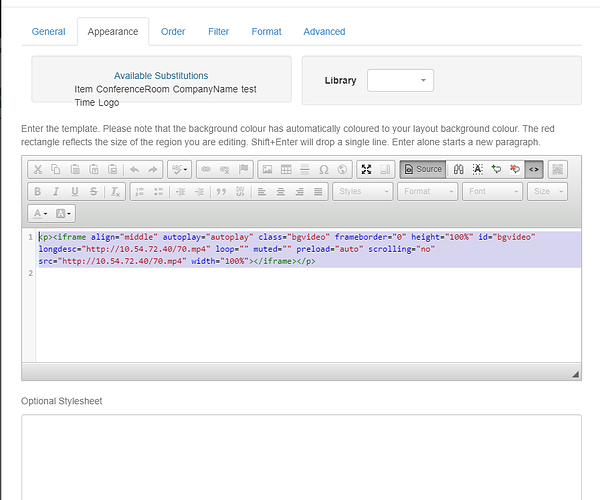Click the Paste from Word icon
Image resolution: width=600 pixels, height=500 pixels.
coord(112,169)
